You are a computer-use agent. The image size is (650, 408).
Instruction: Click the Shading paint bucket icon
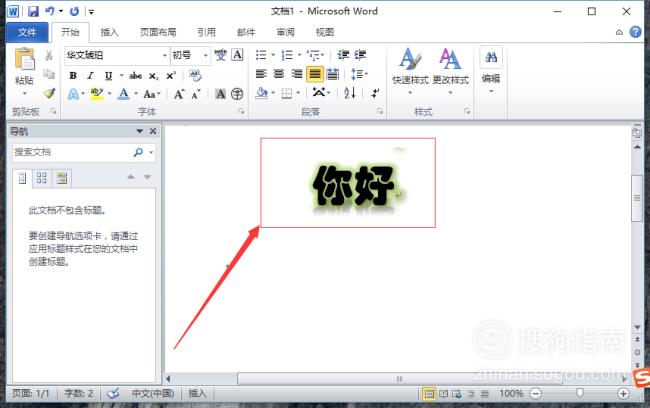coord(262,93)
